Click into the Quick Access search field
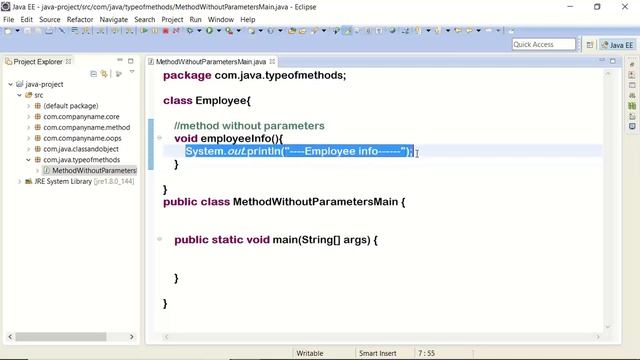This screenshot has width=640, height=360. point(543,44)
